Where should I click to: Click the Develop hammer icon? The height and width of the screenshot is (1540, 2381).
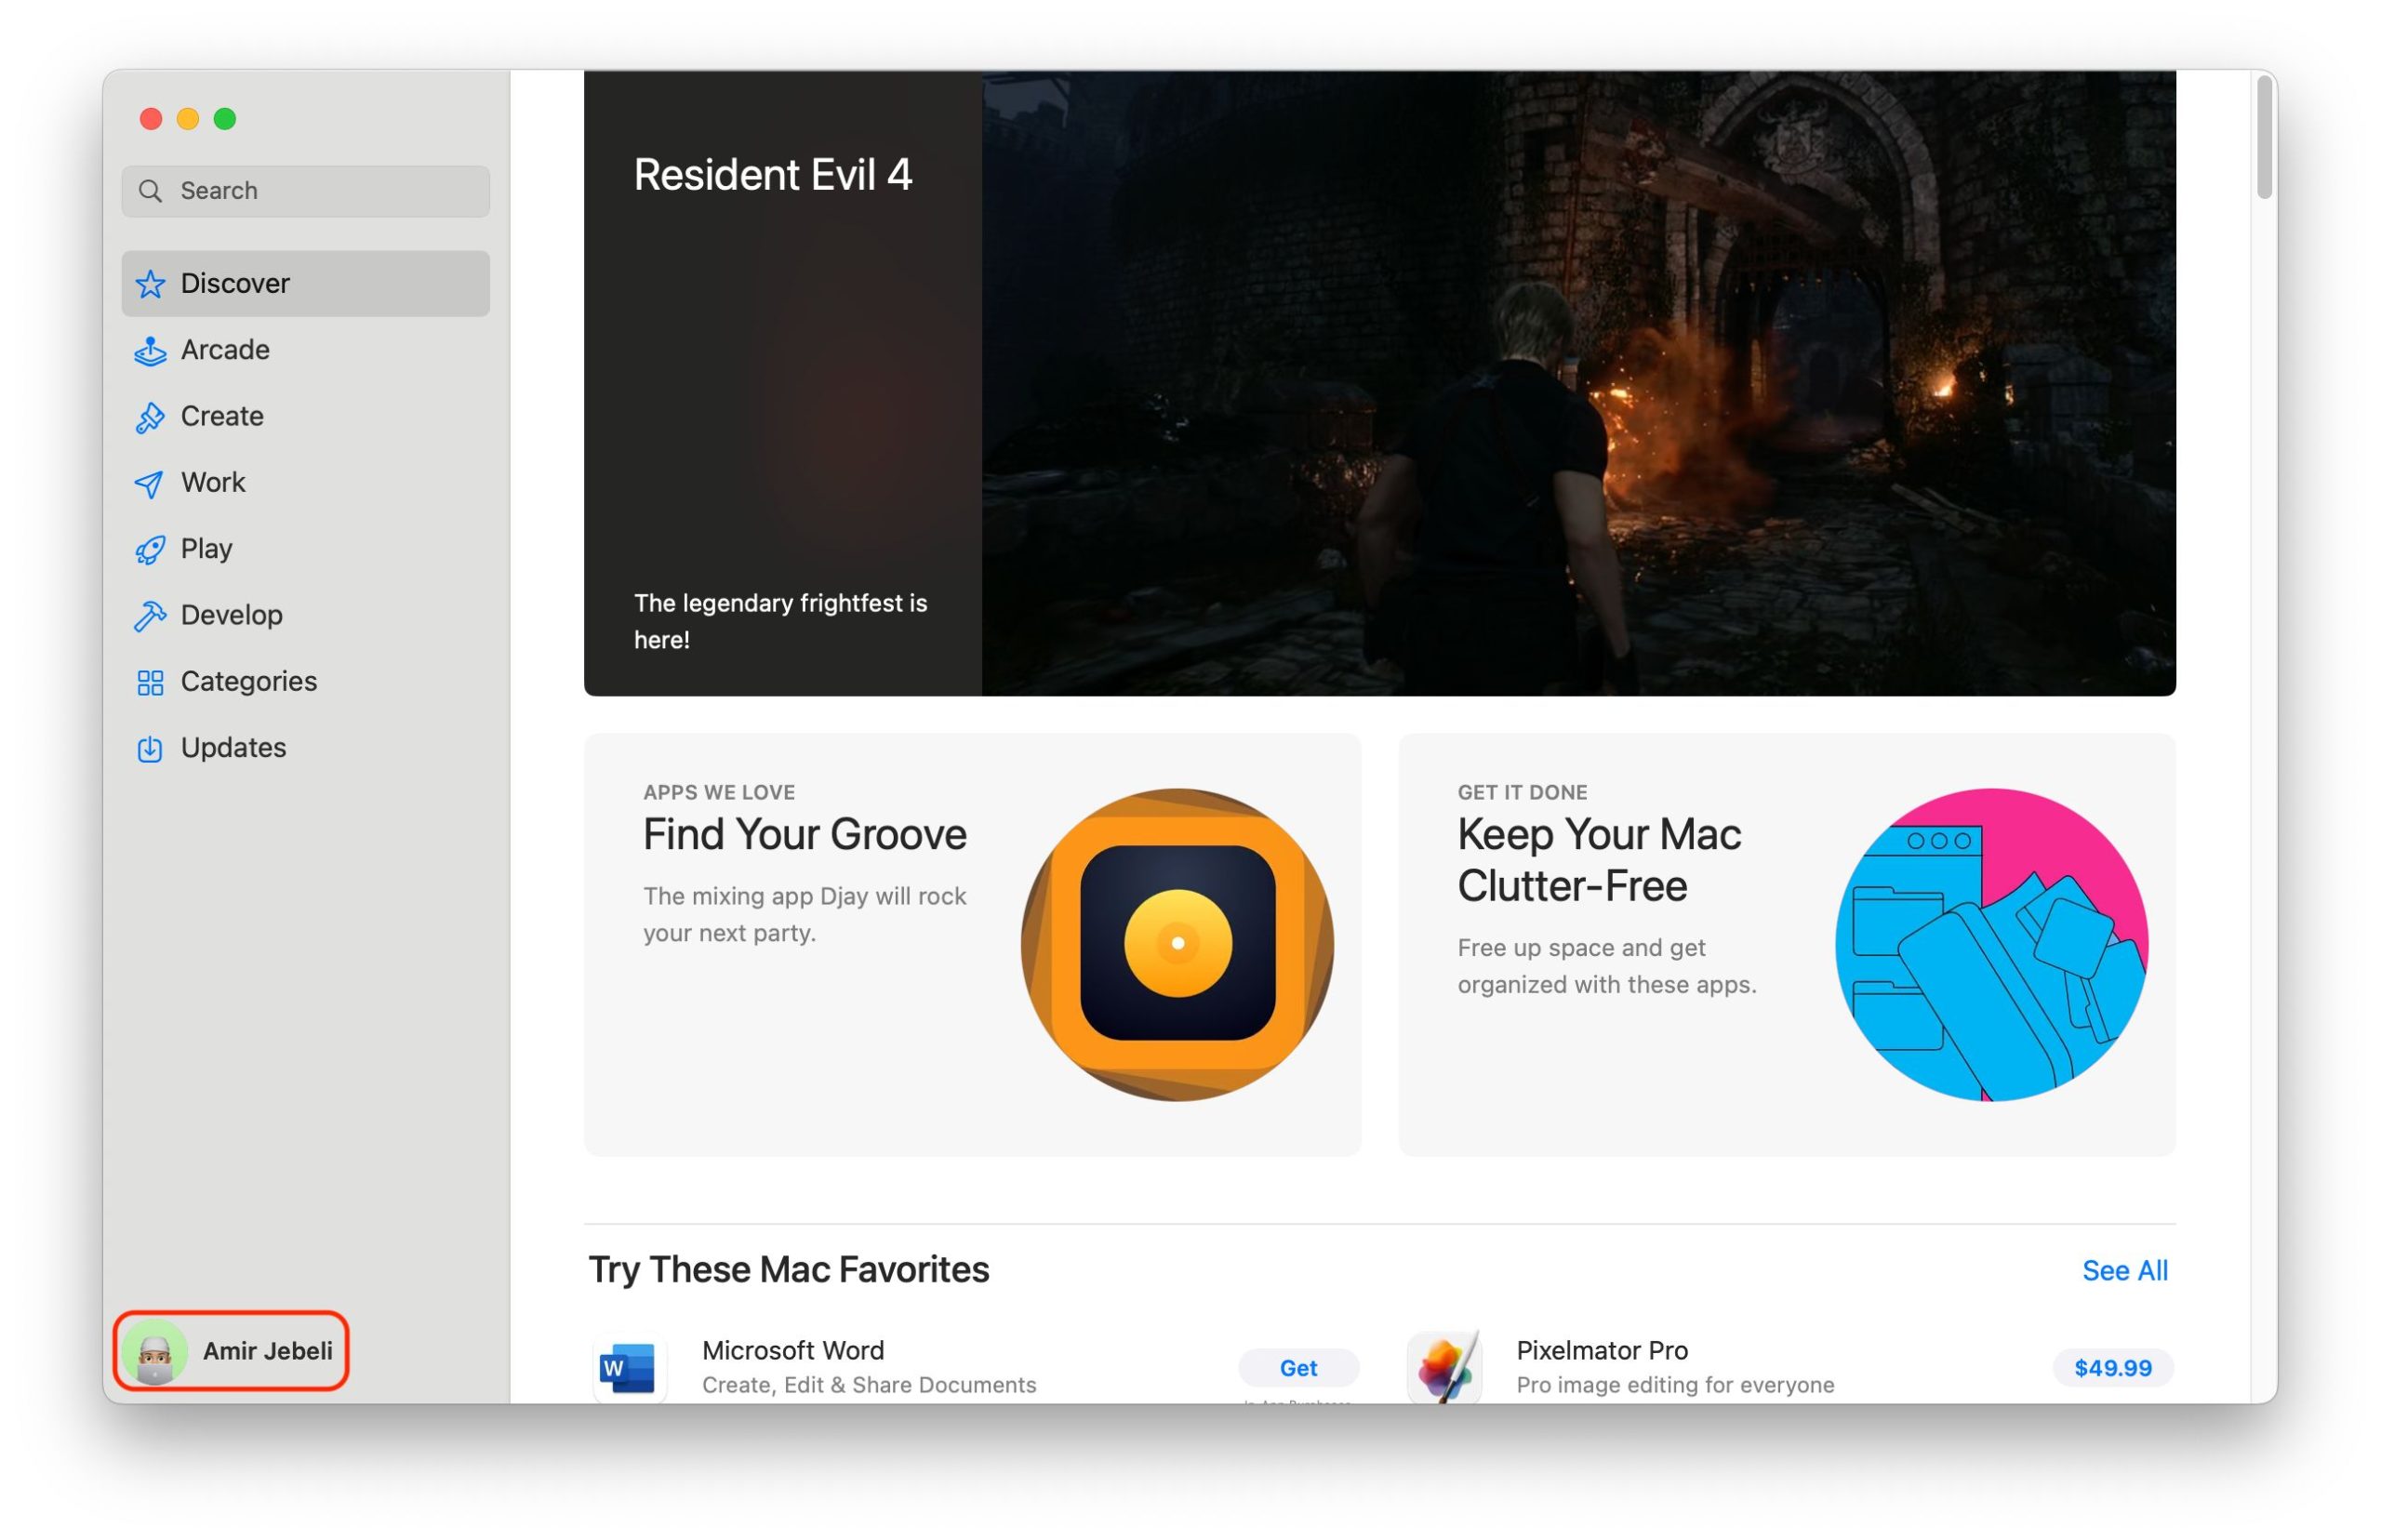point(150,616)
